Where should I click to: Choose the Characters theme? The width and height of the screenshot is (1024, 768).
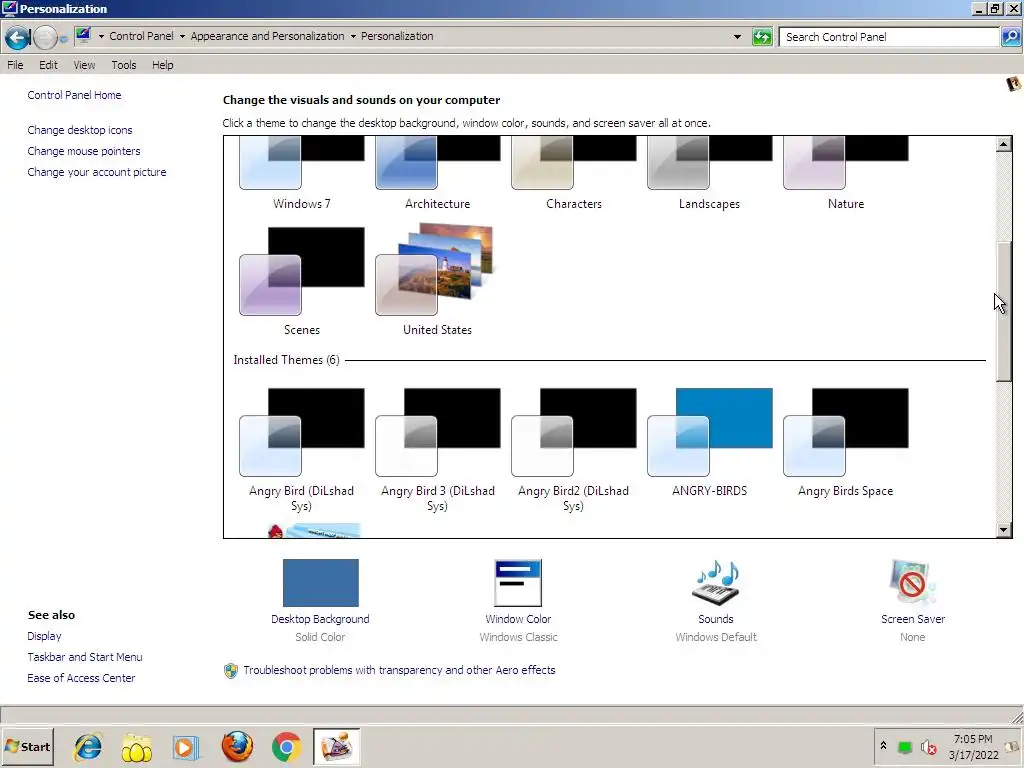[x=573, y=173]
